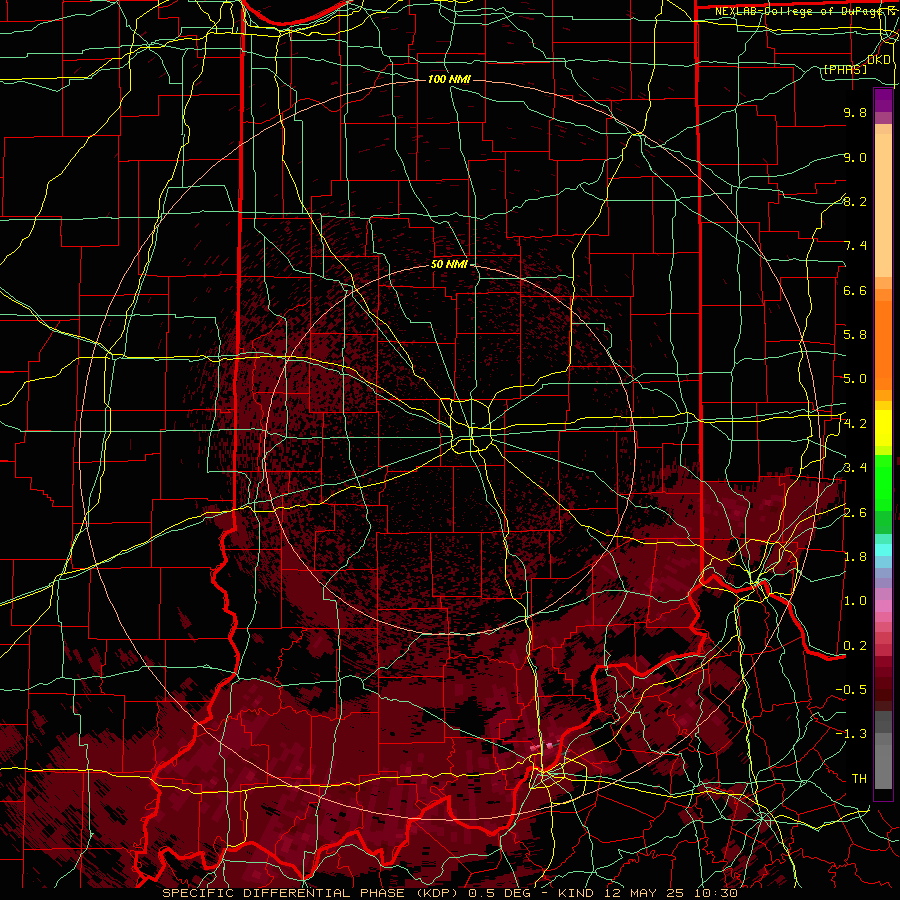This screenshot has height=900, width=900.
Task: Click the 2.6 value on the scale
Action: click(x=855, y=513)
